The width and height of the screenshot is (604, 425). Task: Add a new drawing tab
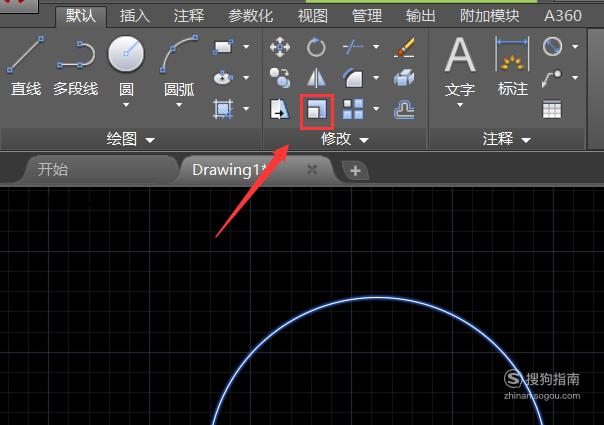(x=355, y=170)
